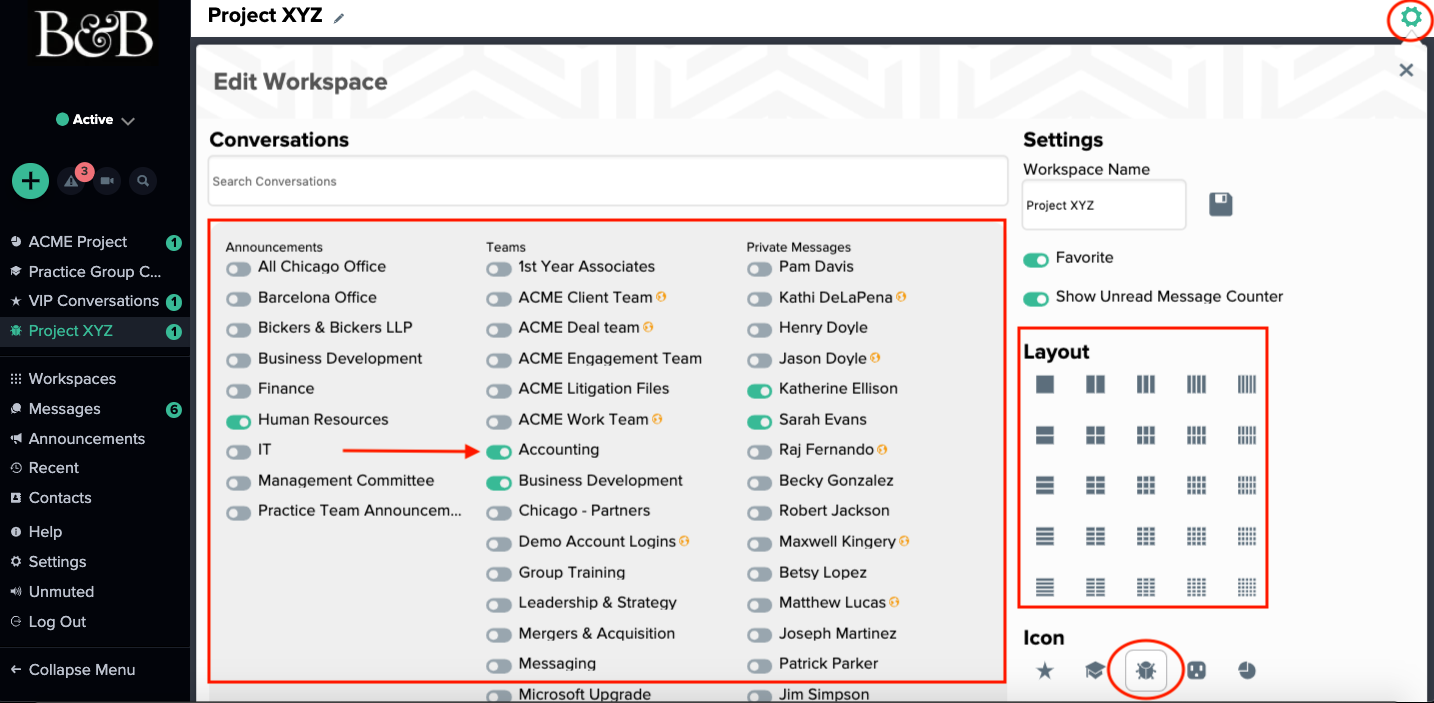This screenshot has width=1434, height=703.
Task: Choose the four-column single row layout
Action: 1197,384
